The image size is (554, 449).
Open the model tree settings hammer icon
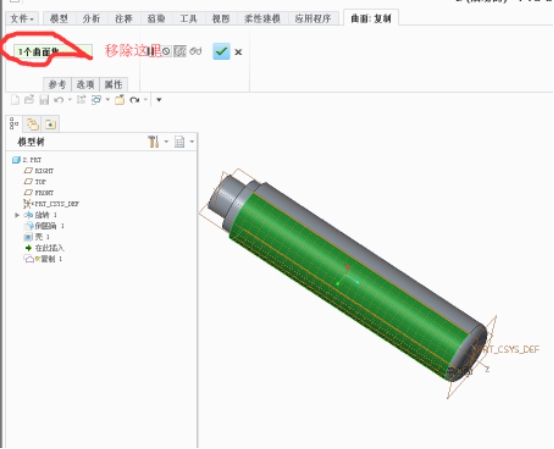click(x=154, y=142)
